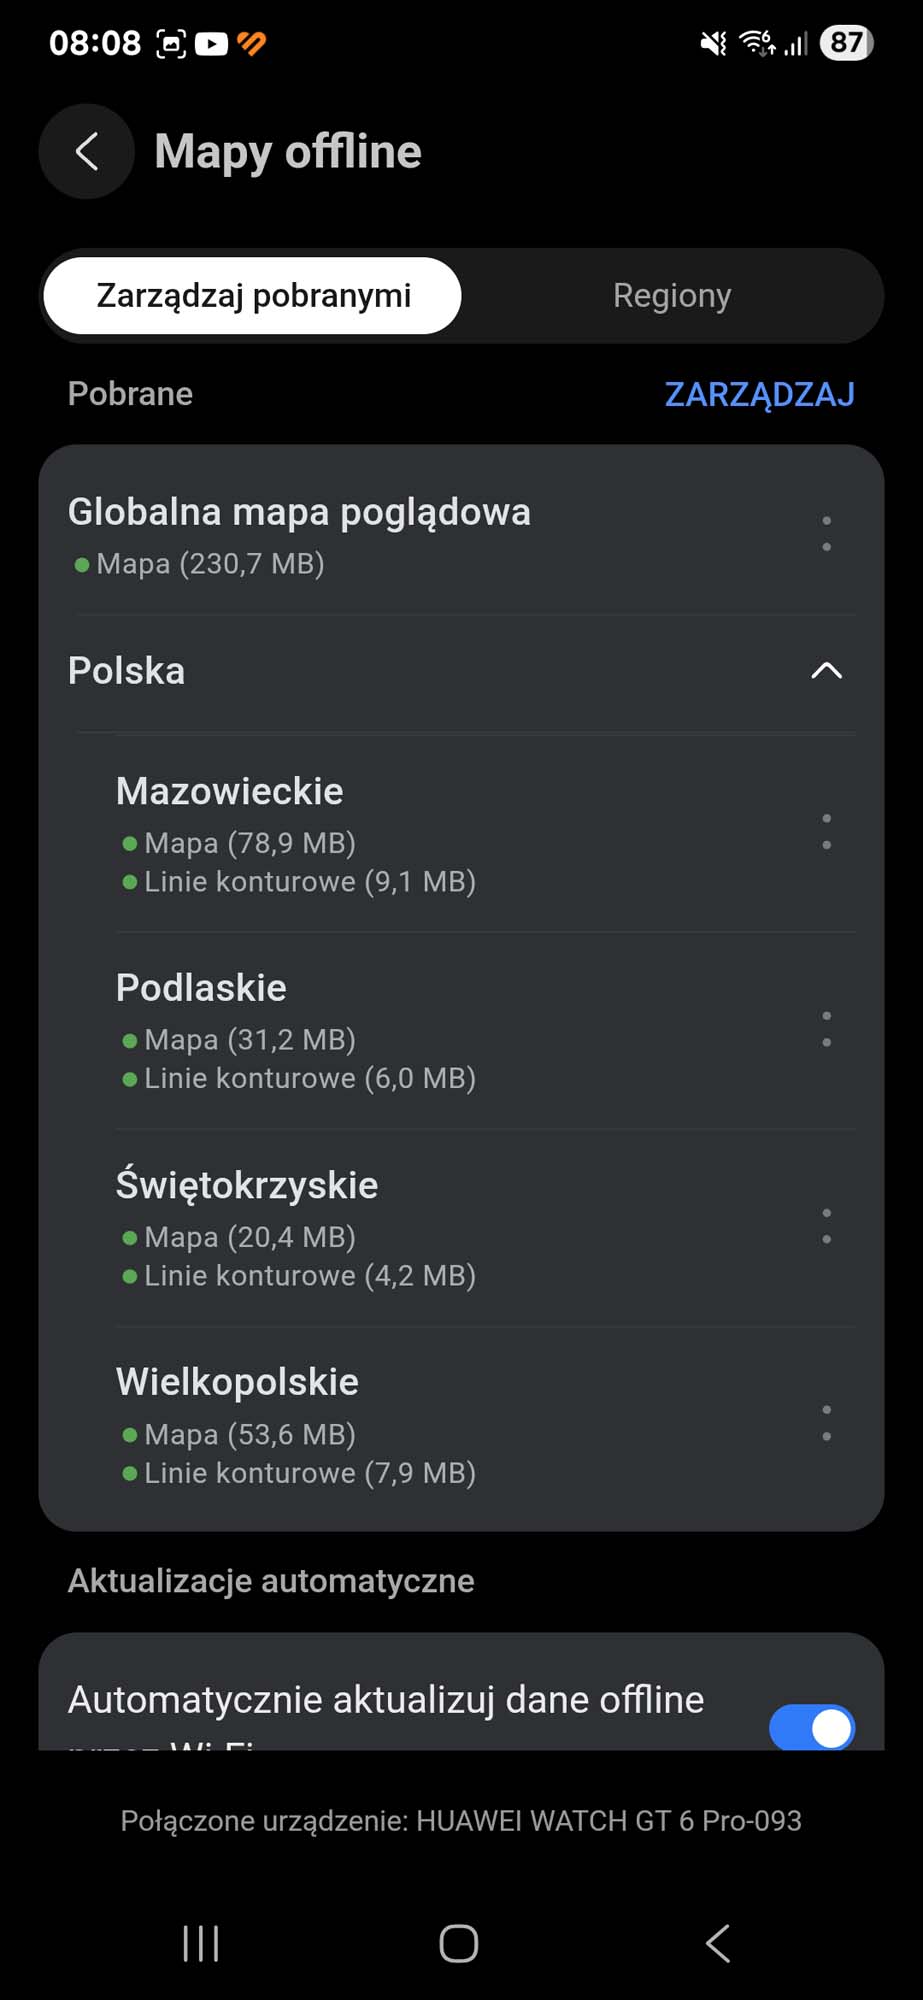Tap the system back navigation button
Screen dimensions: 923x2000
click(718, 1943)
